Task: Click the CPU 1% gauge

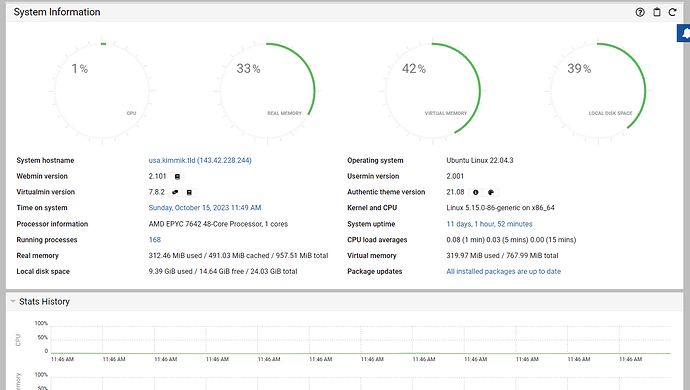Action: [102, 91]
